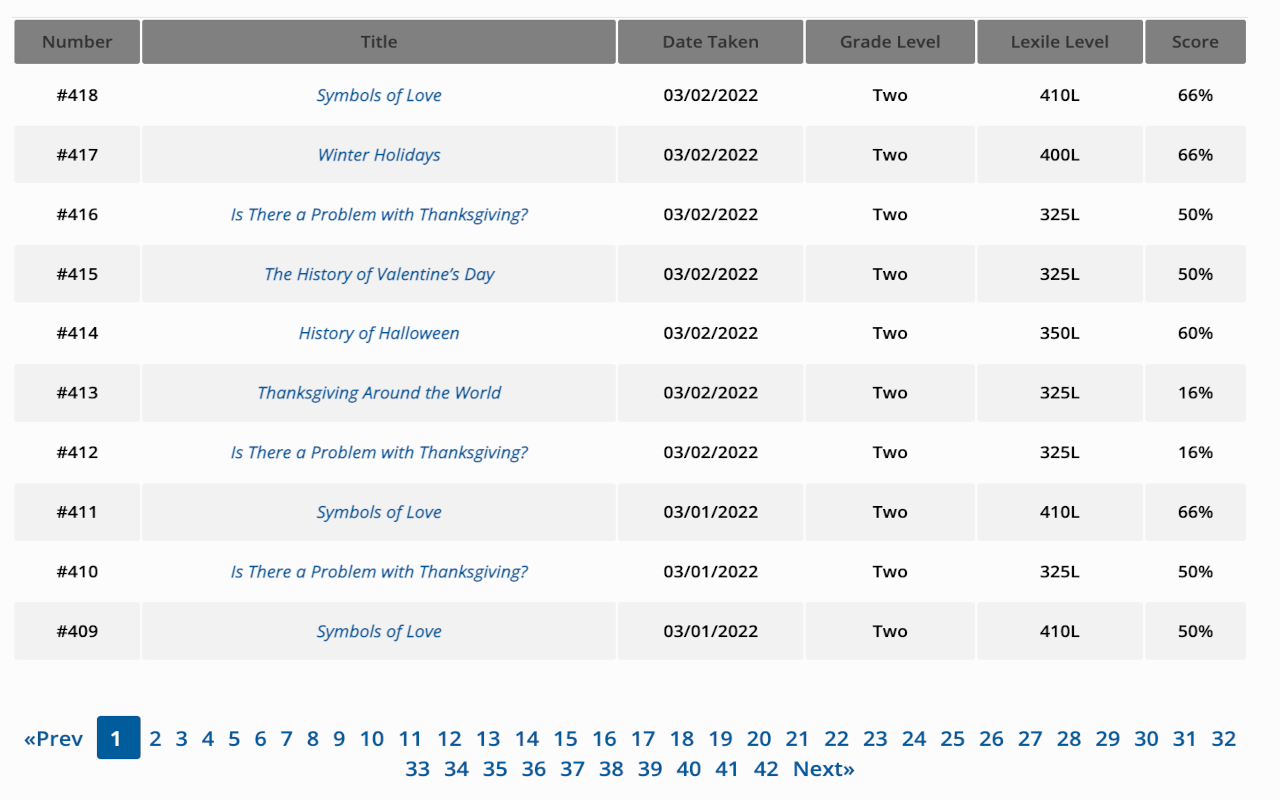Viewport: 1280px width, 800px height.
Task: Jump to page 10 of results
Action: pyautogui.click(x=372, y=738)
